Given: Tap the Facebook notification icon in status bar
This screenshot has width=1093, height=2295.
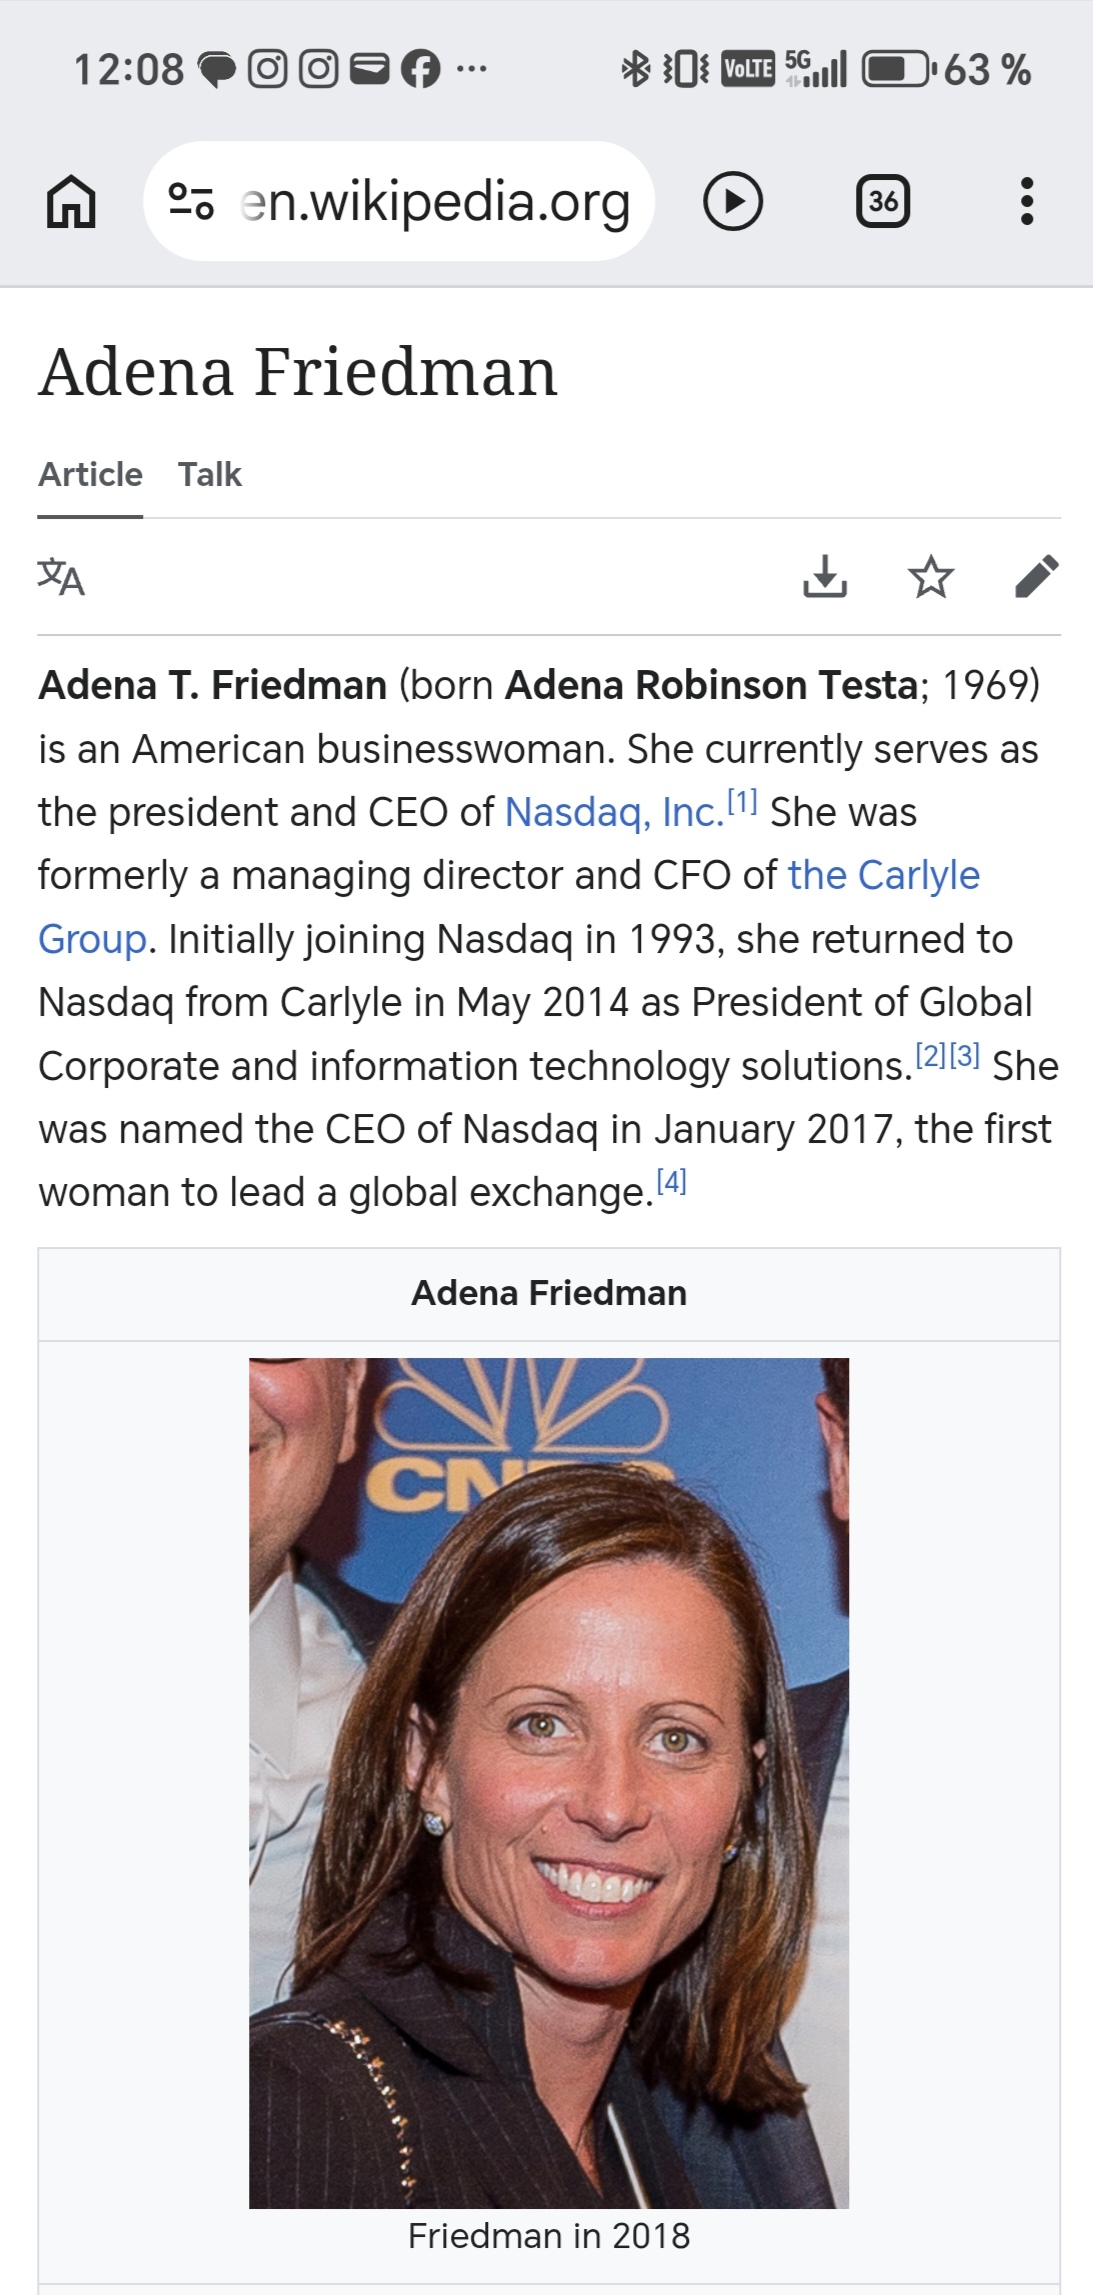Looking at the screenshot, I should [x=420, y=69].
